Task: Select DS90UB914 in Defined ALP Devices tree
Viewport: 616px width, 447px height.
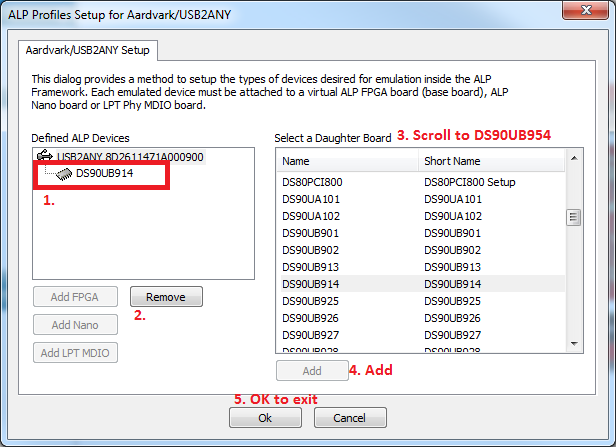Action: click(104, 173)
